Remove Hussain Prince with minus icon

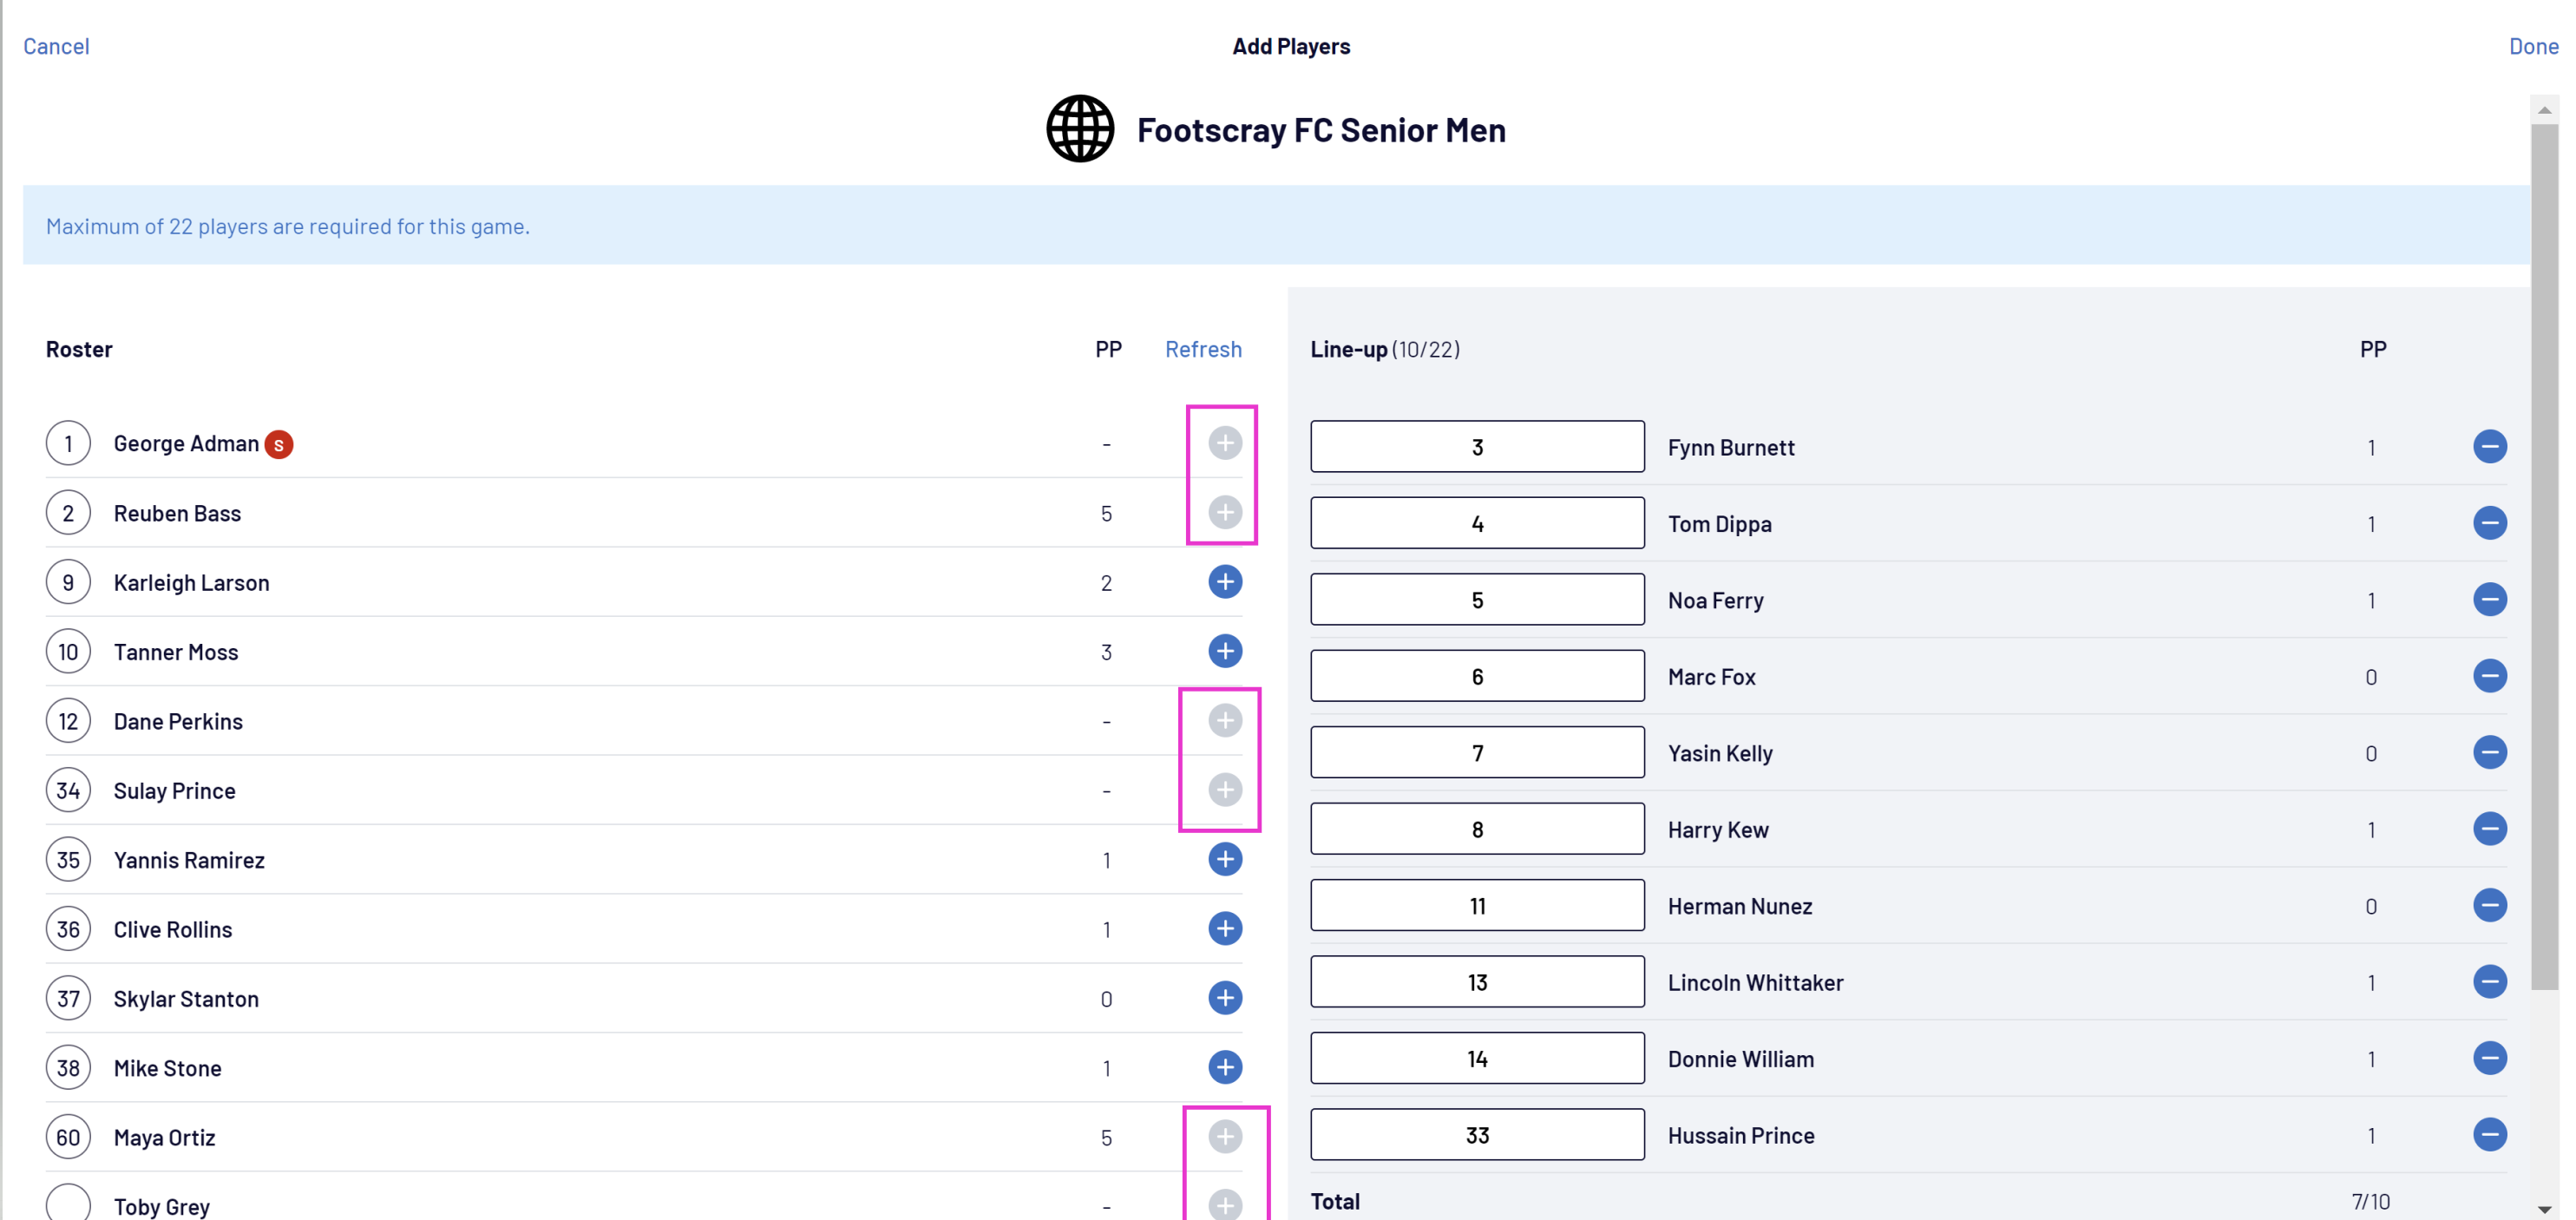(2489, 1134)
